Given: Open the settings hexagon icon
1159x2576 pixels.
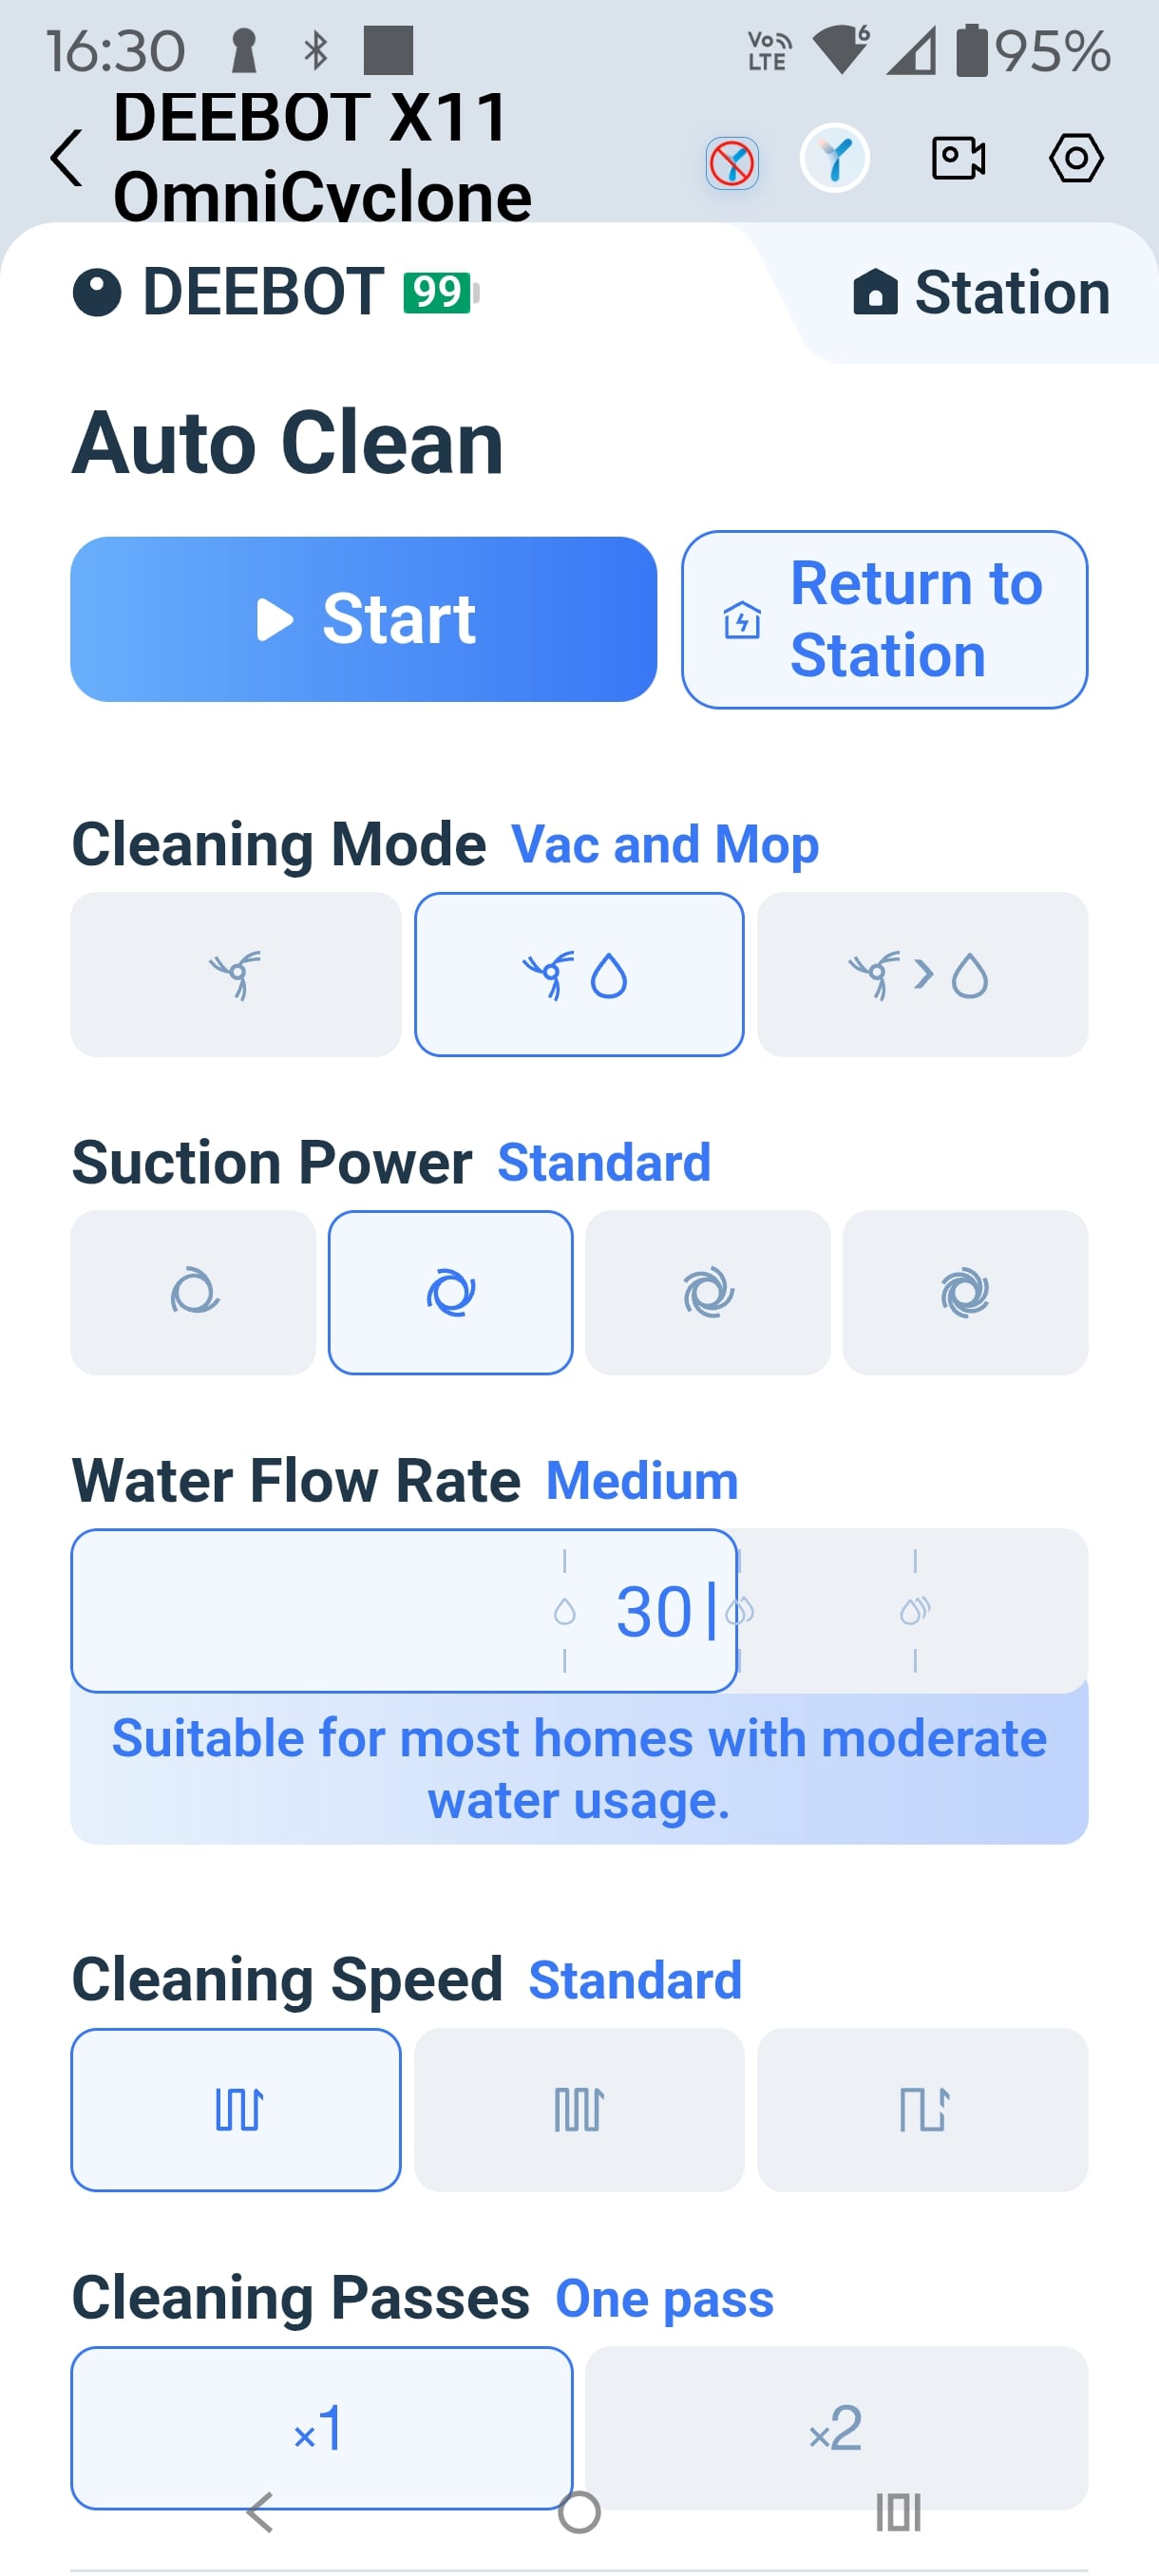Looking at the screenshot, I should tap(1075, 158).
